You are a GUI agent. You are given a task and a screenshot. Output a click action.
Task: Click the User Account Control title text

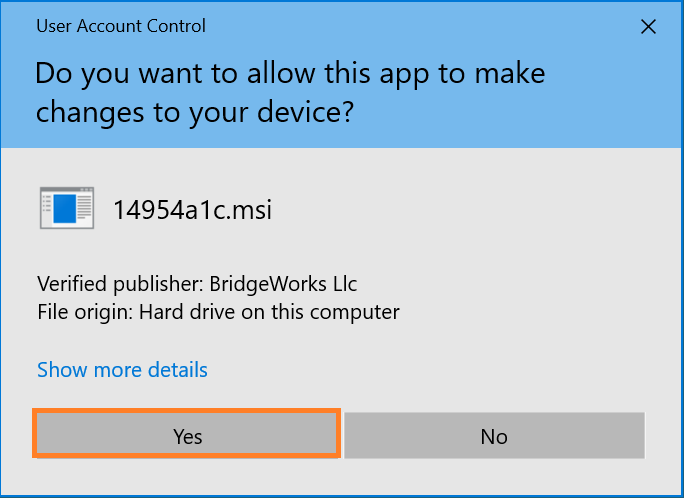[x=121, y=26]
